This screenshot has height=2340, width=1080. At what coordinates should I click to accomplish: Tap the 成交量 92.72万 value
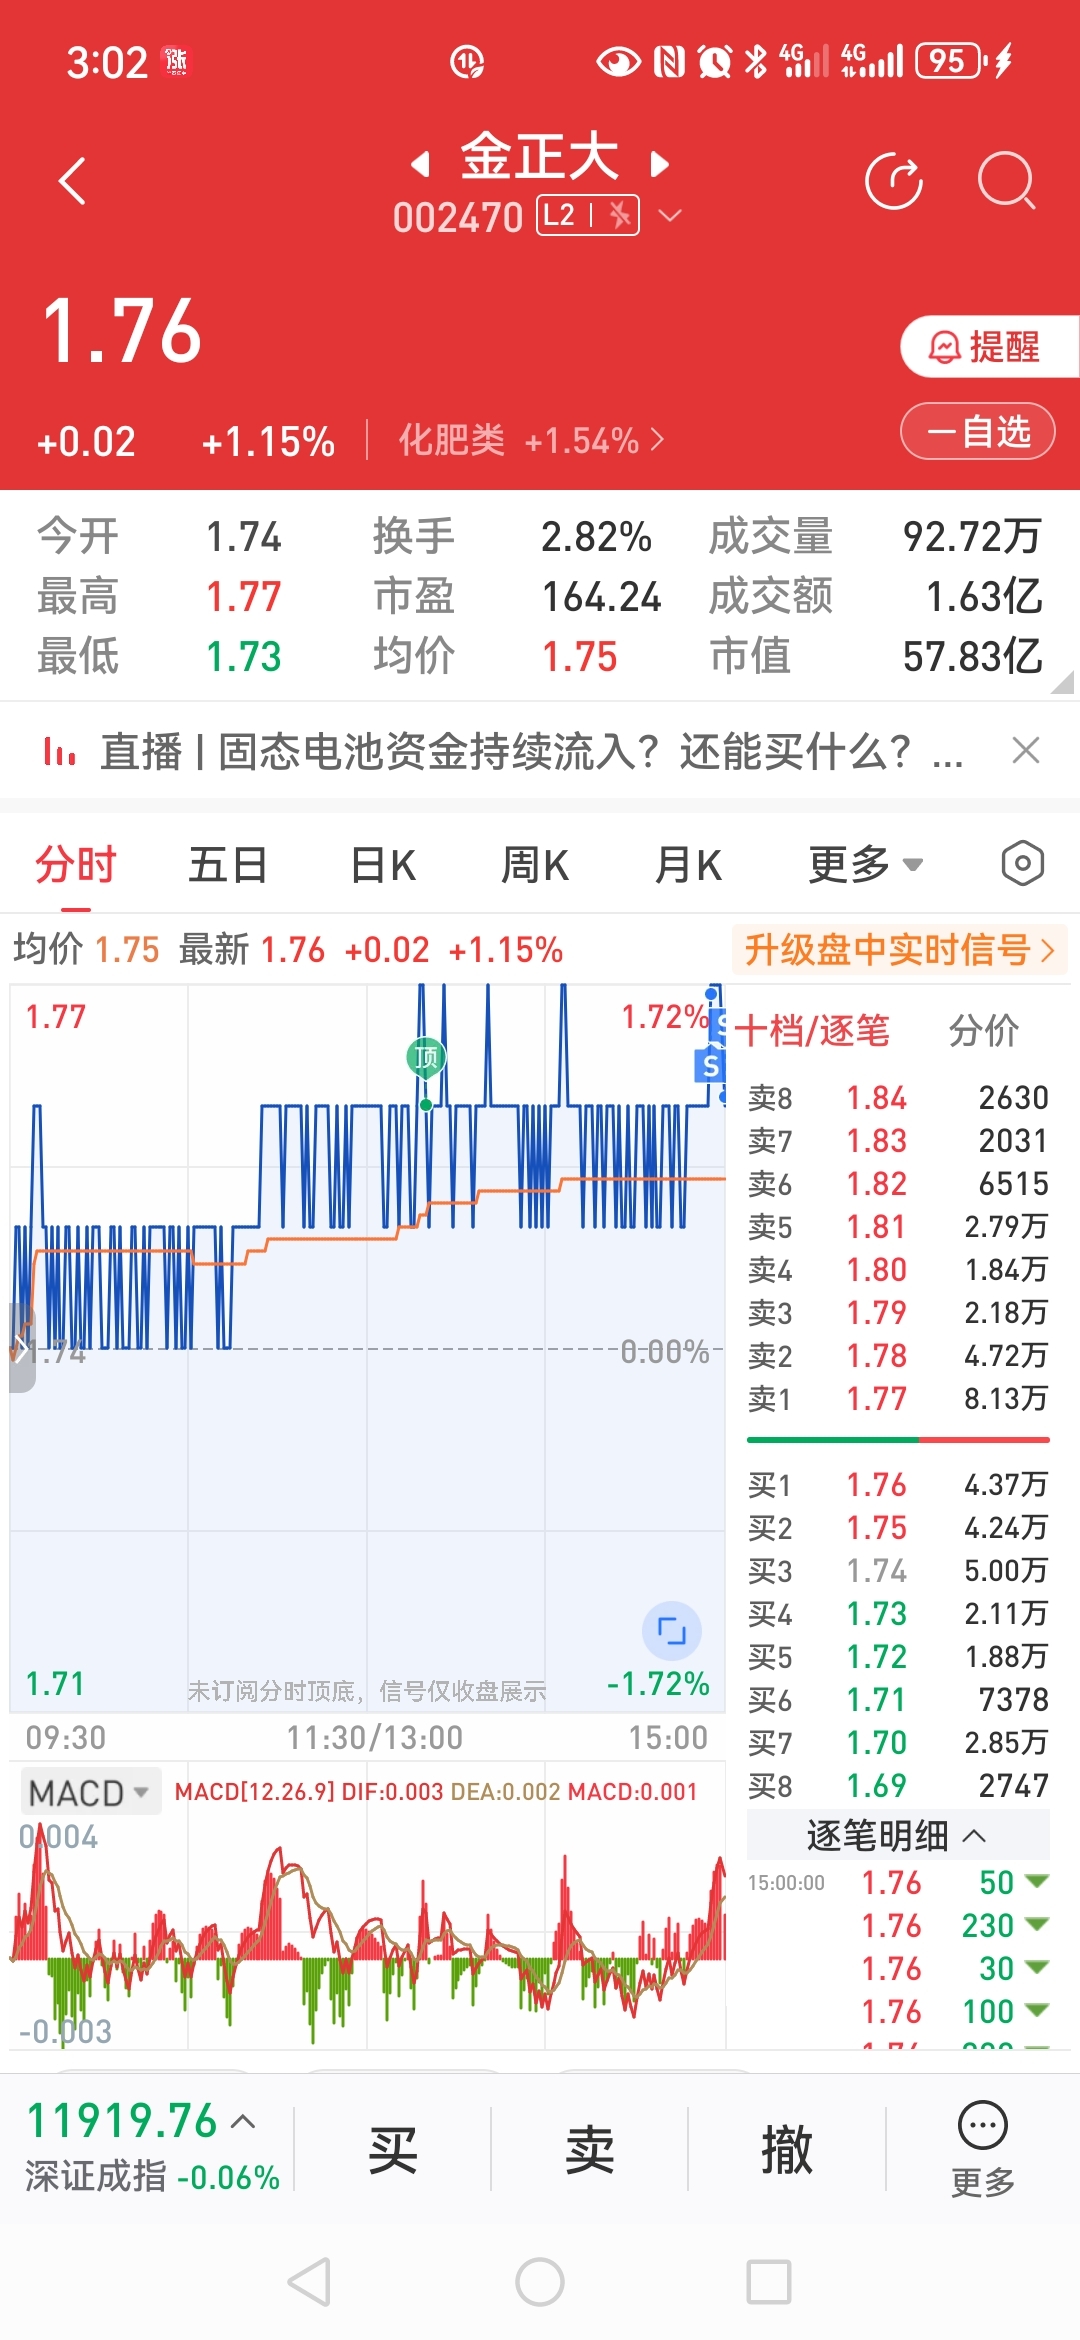[972, 537]
